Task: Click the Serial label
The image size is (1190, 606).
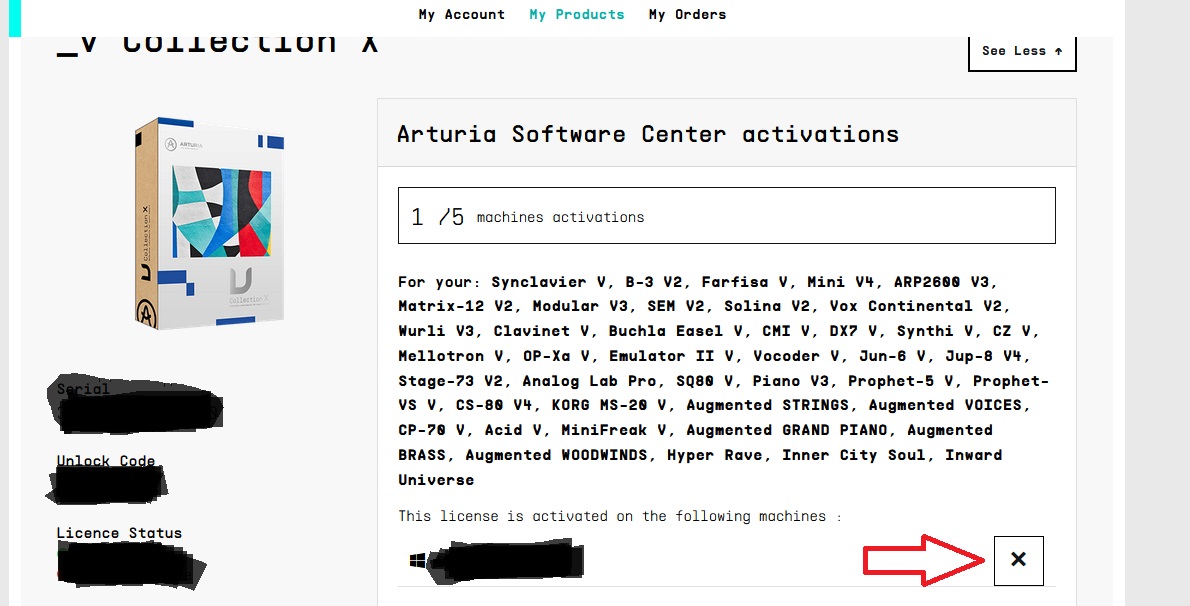Action: point(83,389)
